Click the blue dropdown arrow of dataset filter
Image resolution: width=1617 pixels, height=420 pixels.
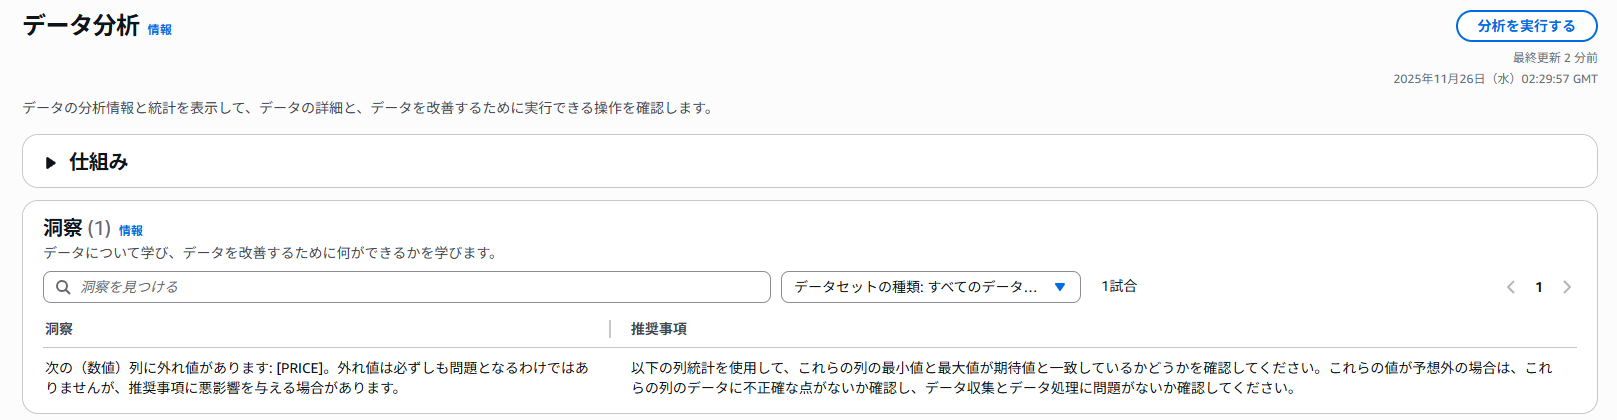point(1060,287)
